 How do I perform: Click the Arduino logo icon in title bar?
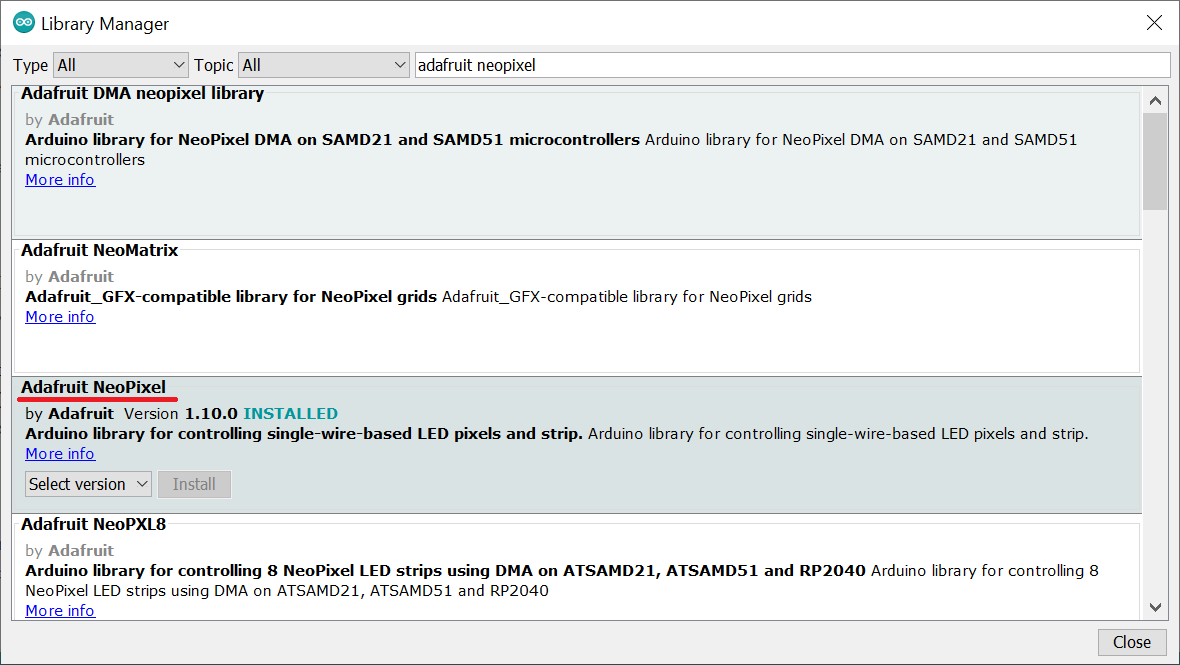coord(24,23)
